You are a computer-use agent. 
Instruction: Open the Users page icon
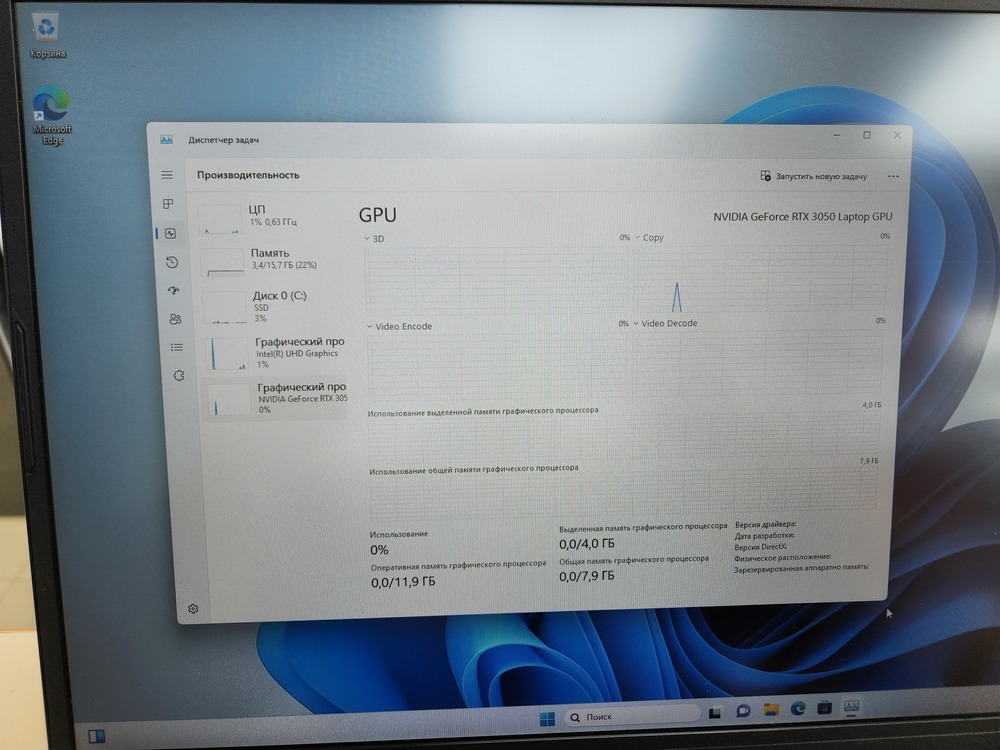175,319
